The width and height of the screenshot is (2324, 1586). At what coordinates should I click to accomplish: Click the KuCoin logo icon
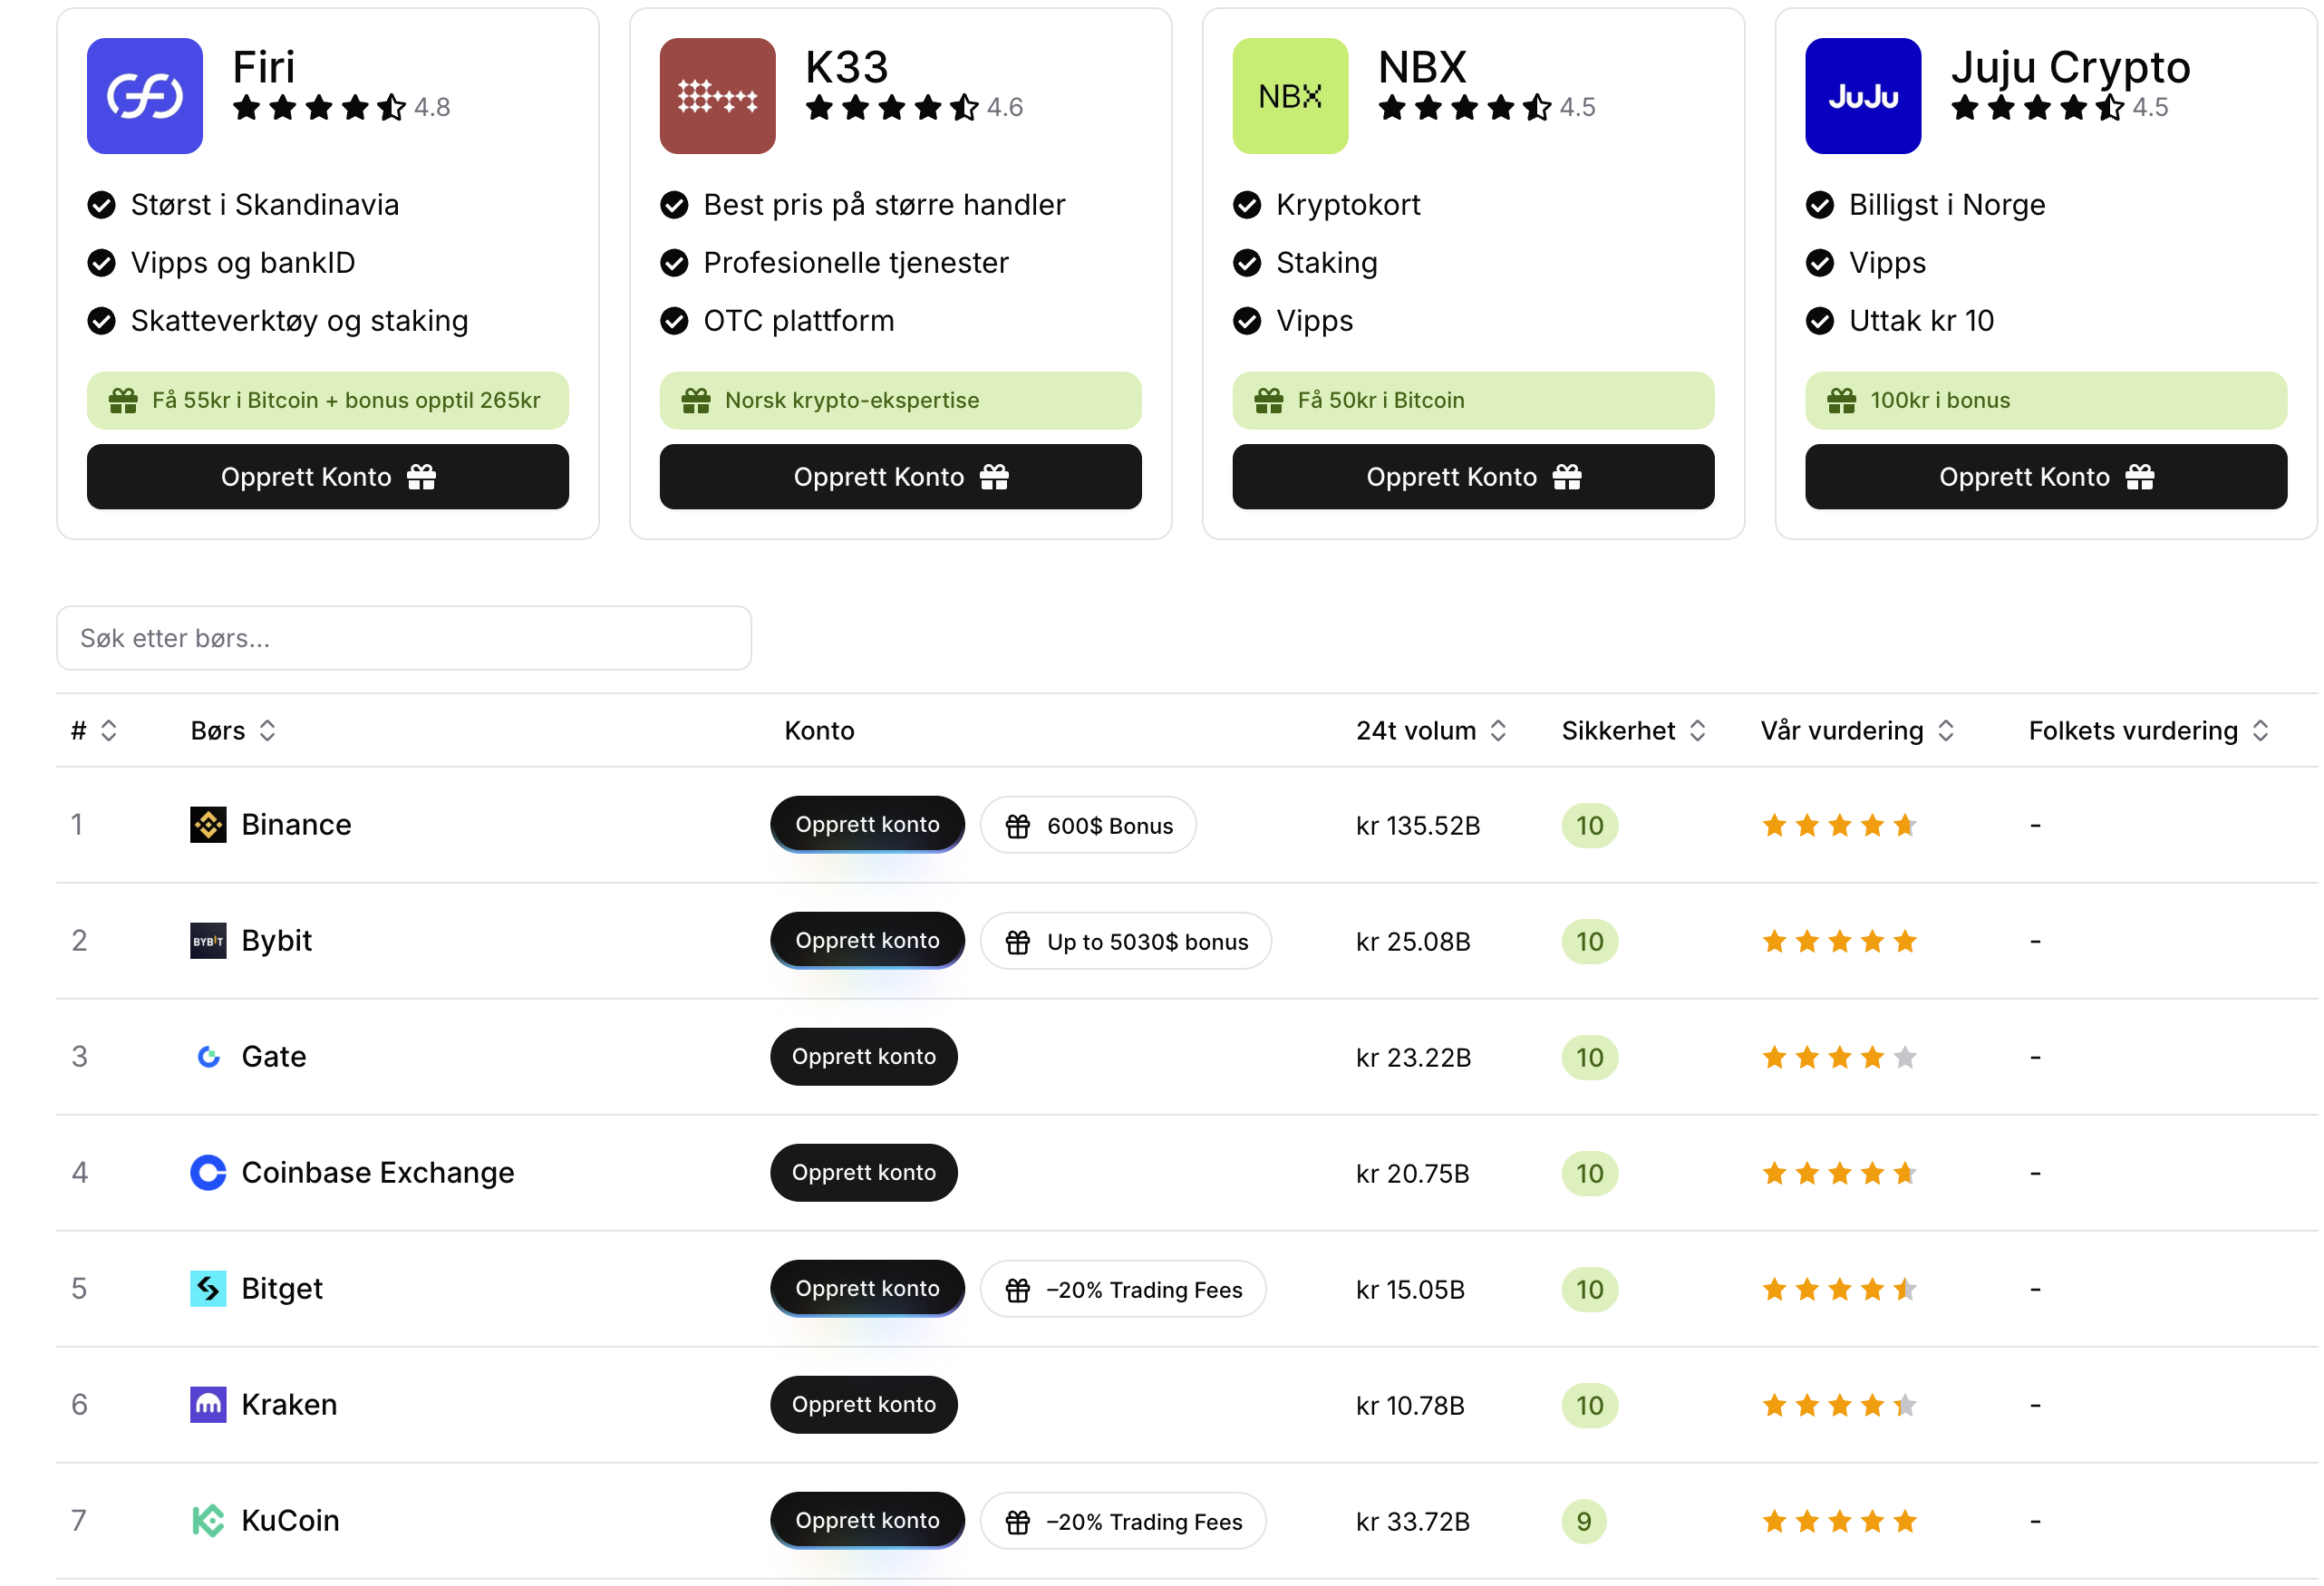(x=208, y=1521)
